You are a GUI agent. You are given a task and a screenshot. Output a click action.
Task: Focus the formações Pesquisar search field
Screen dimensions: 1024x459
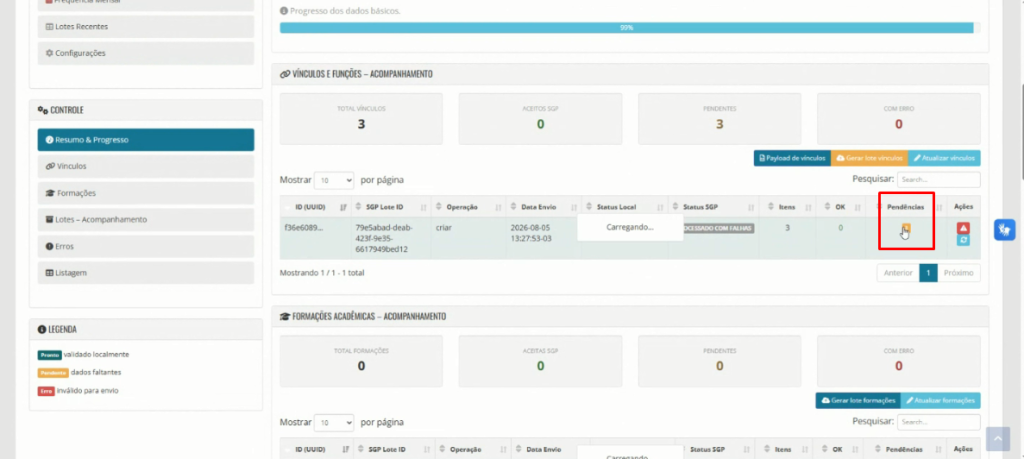pos(938,422)
